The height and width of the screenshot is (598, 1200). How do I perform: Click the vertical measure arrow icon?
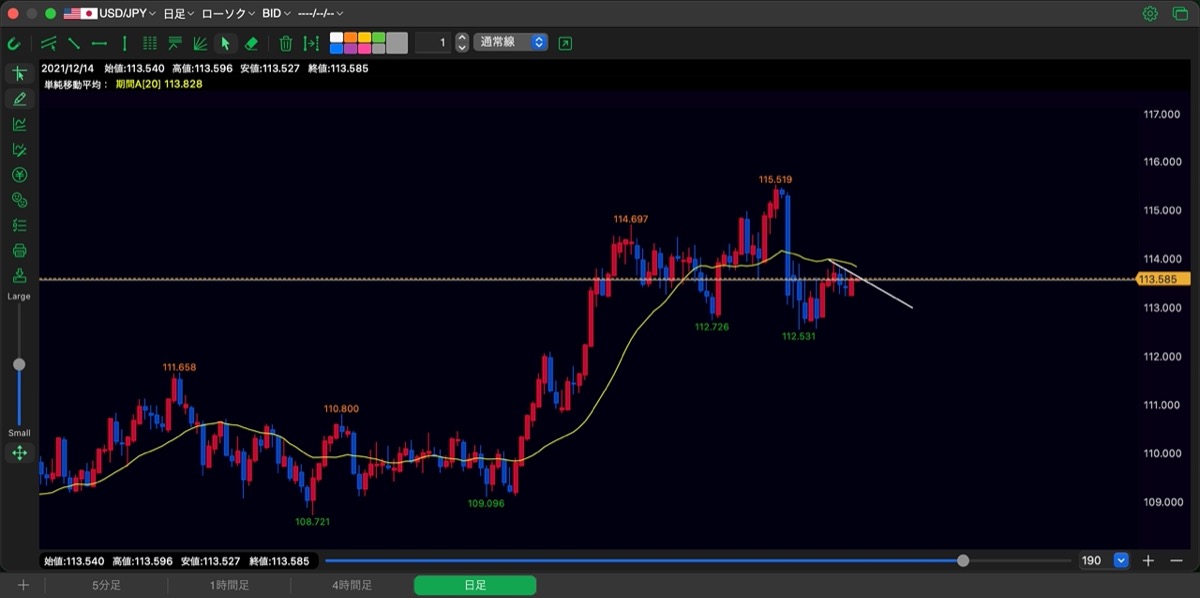pyautogui.click(x=311, y=43)
